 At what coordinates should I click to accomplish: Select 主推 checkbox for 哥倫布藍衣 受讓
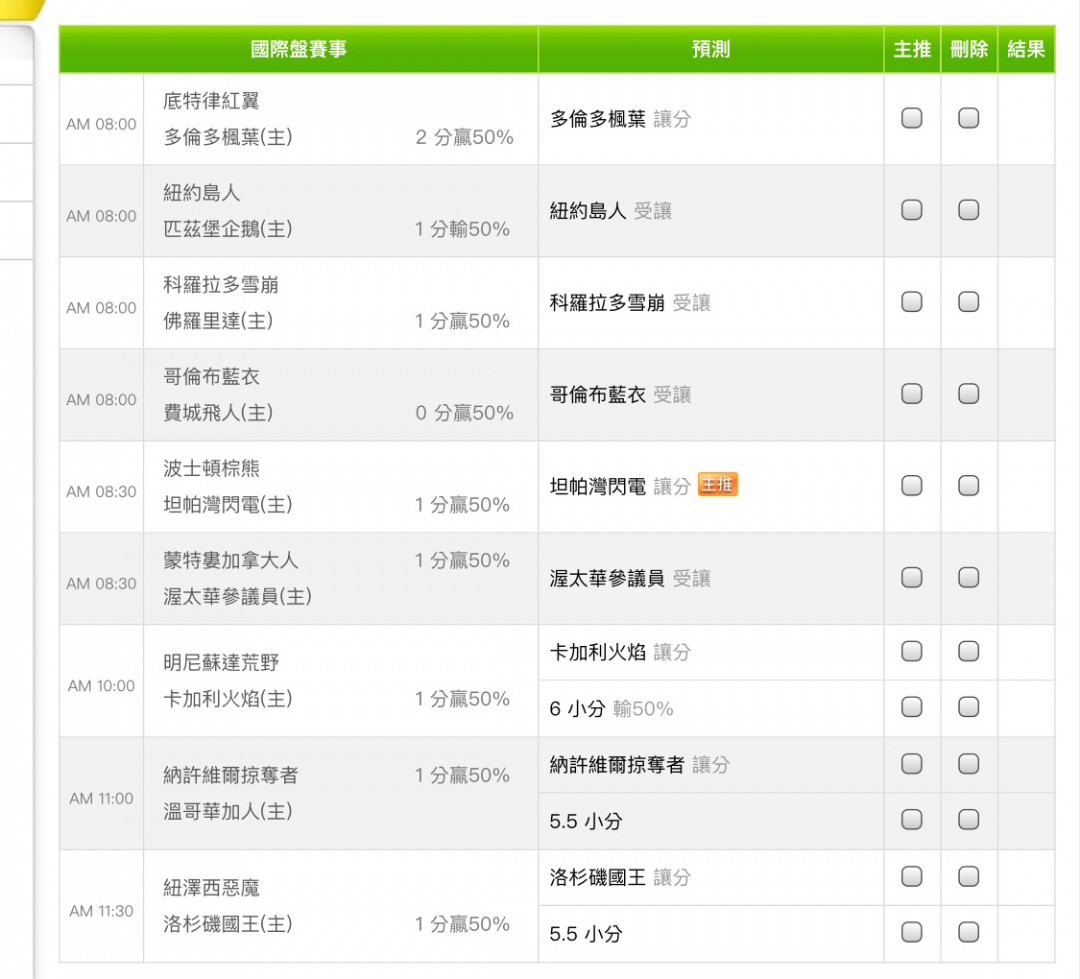click(x=911, y=393)
